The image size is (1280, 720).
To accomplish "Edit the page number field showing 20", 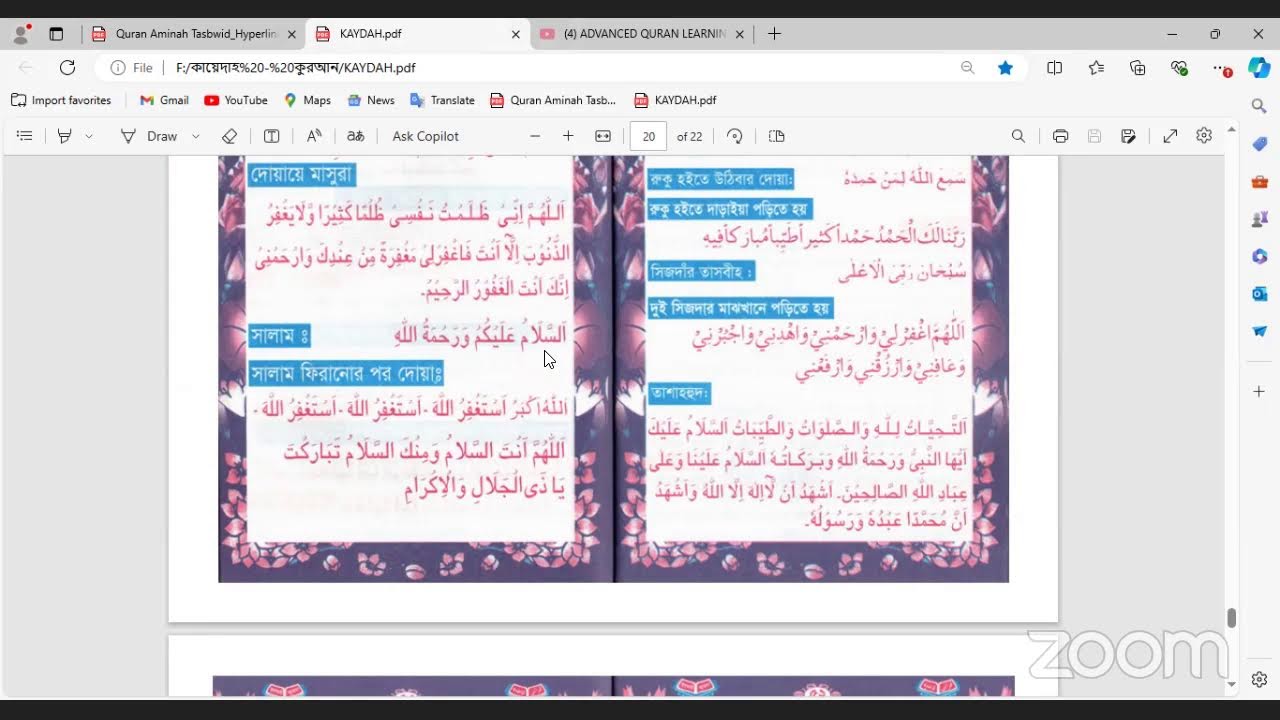I will 648,136.
